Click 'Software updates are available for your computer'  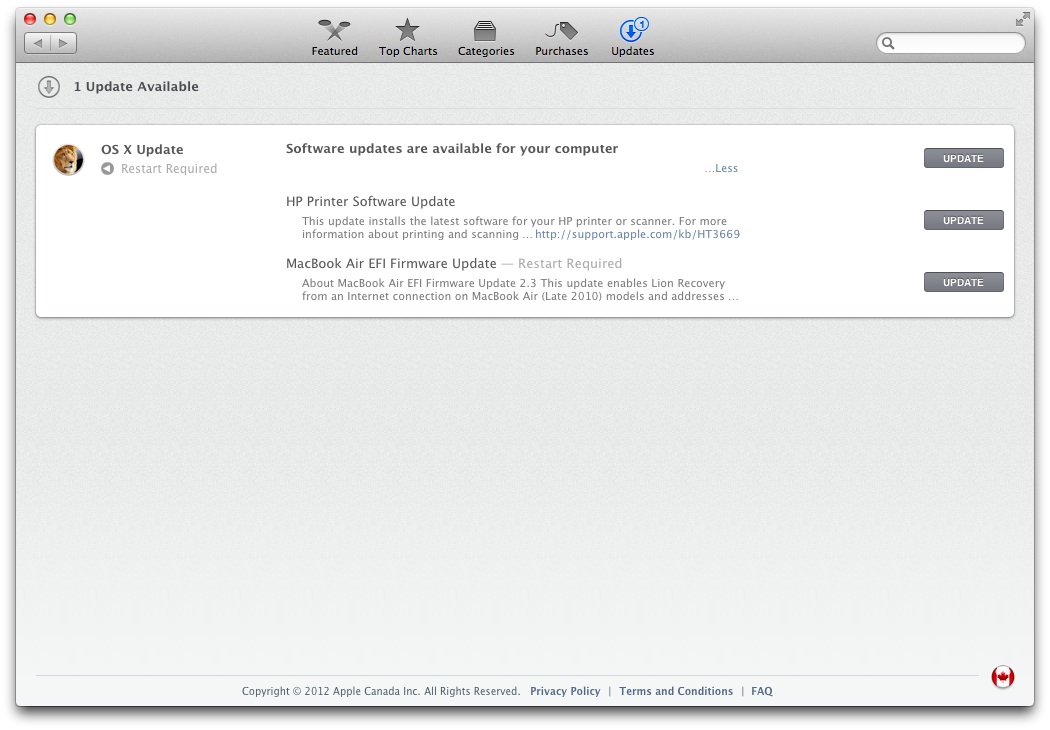tap(452, 149)
